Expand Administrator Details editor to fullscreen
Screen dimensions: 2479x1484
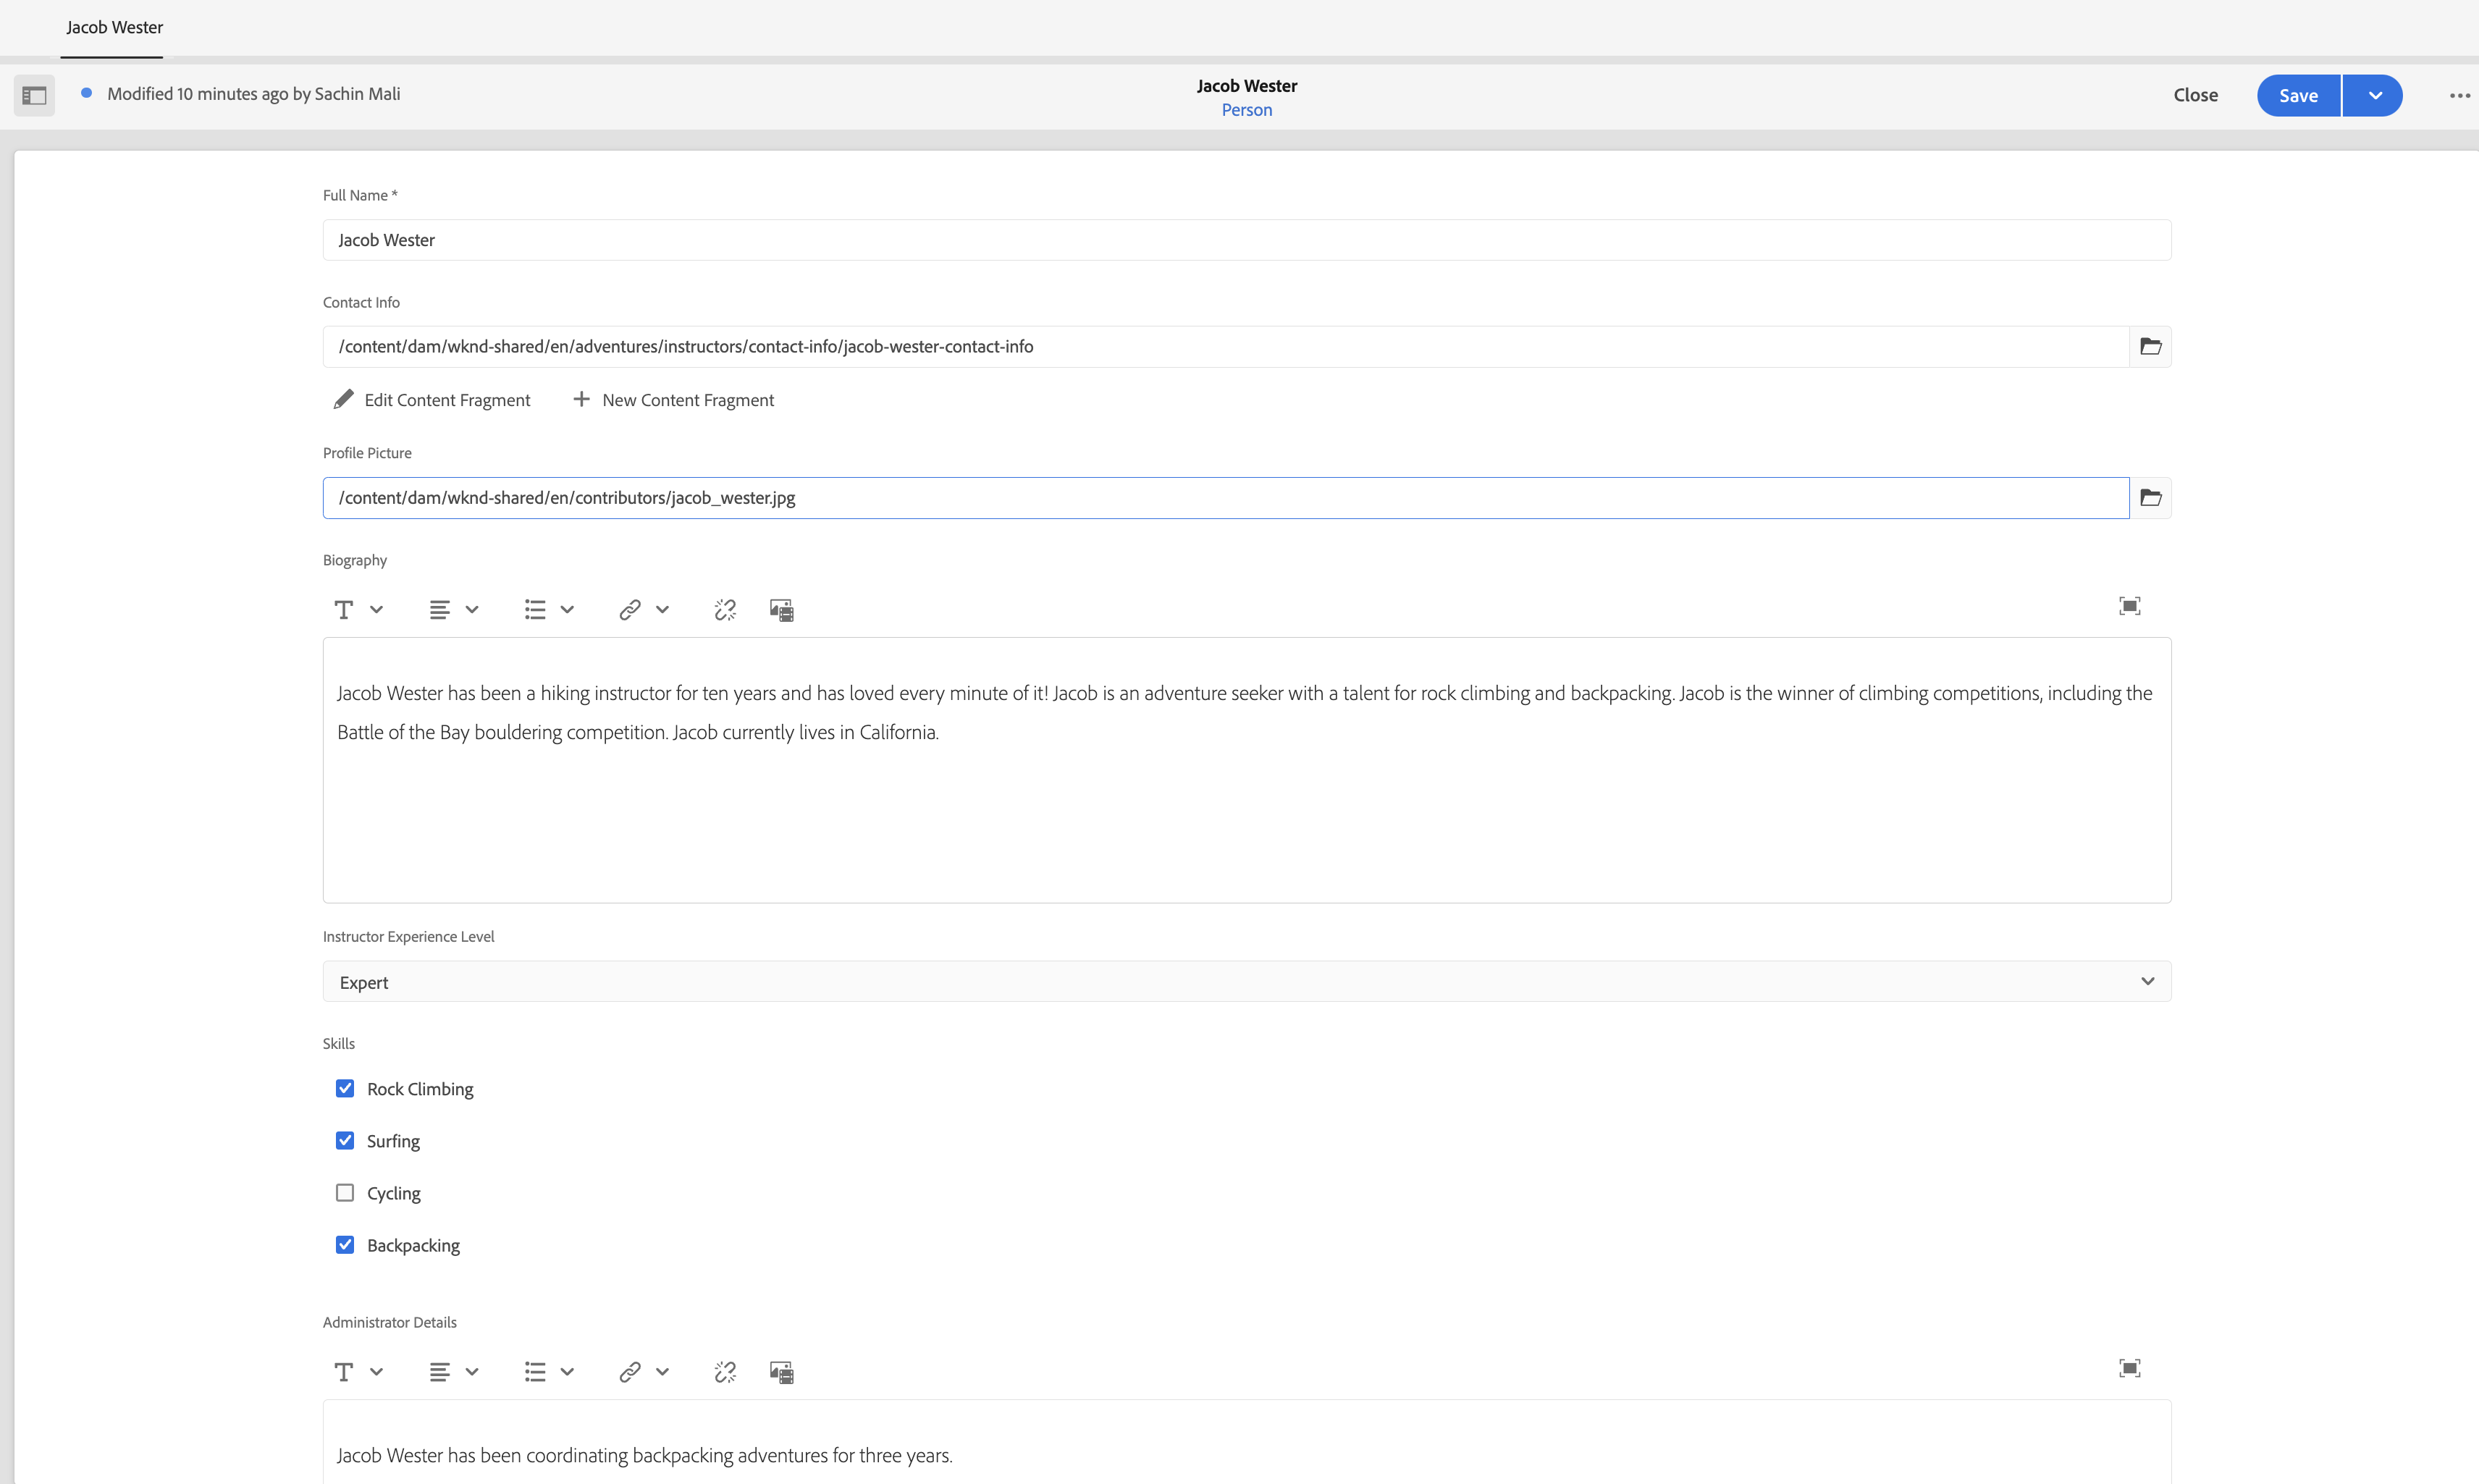(2129, 1368)
